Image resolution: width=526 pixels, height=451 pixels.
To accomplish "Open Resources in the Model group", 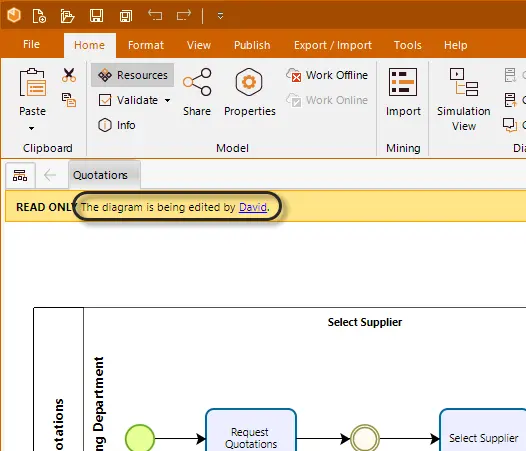I will click(133, 75).
